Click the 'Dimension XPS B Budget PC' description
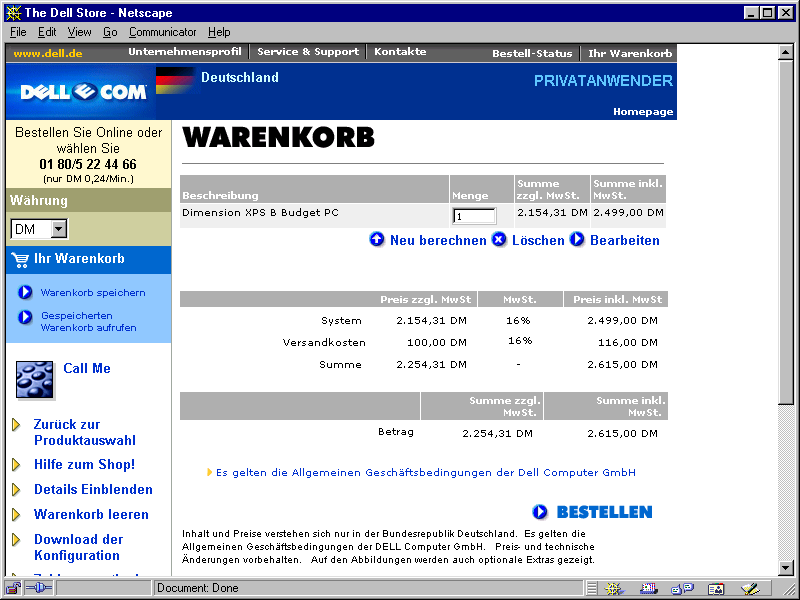This screenshot has height=600, width=800. (260, 213)
